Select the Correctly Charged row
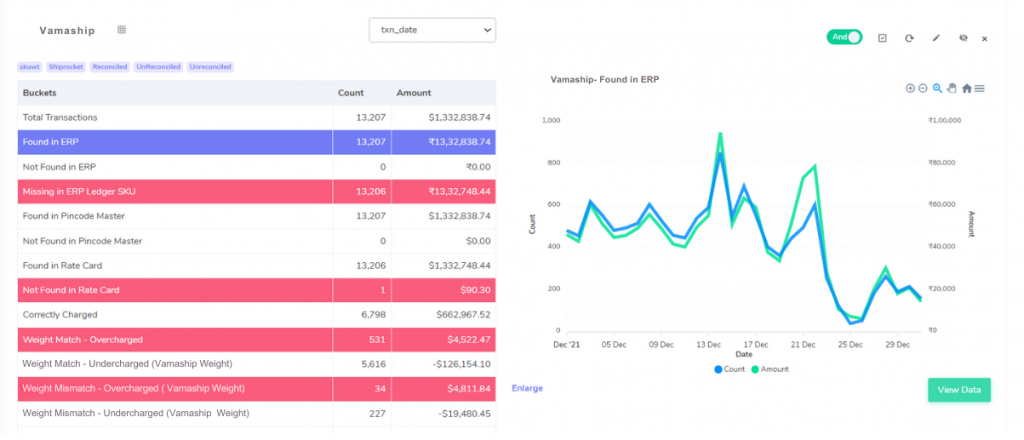 pos(257,315)
